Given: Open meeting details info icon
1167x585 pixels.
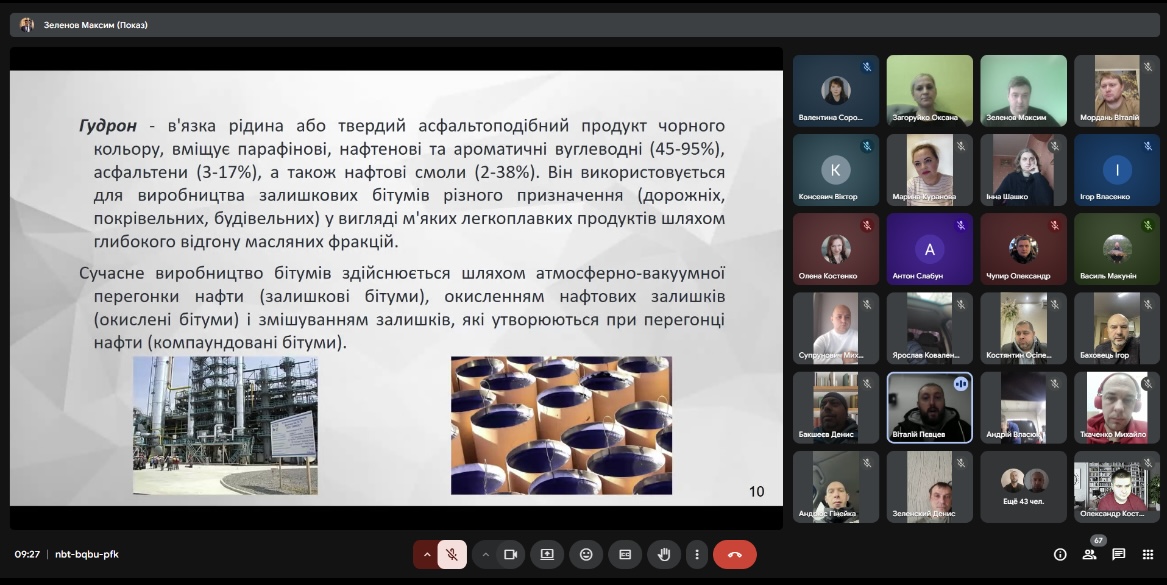Looking at the screenshot, I should (x=1060, y=554).
